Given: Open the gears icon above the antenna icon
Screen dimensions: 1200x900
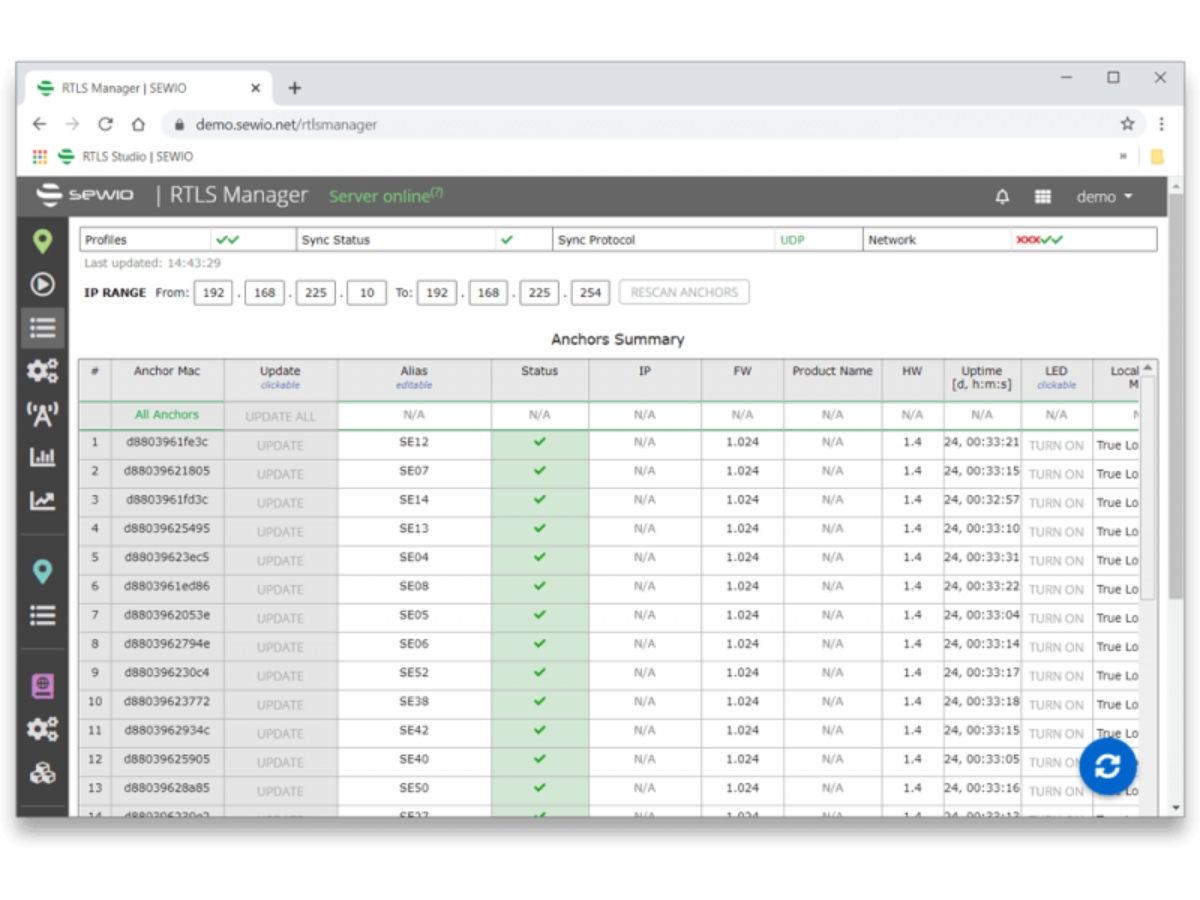Looking at the screenshot, I should click(42, 371).
